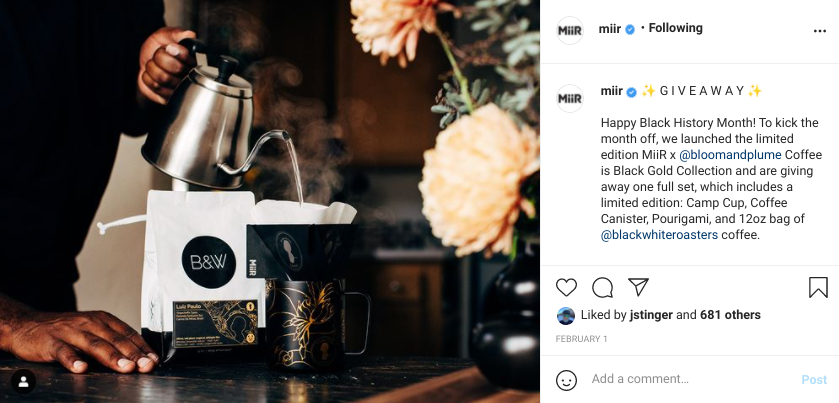Open comments via the speech bubble icon
This screenshot has width=839, height=403.
(x=602, y=288)
